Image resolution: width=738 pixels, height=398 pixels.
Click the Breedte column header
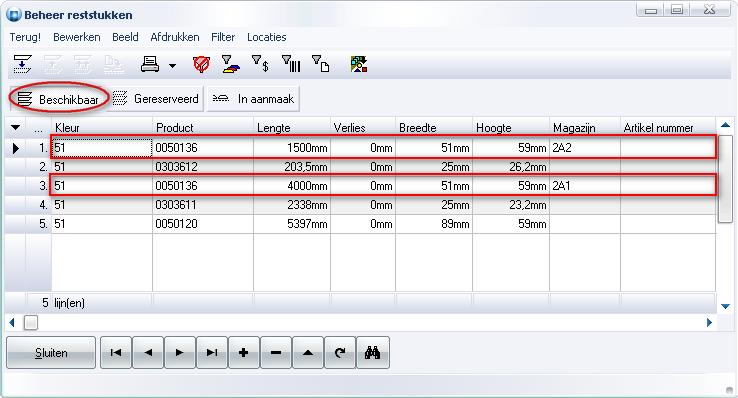click(434, 127)
